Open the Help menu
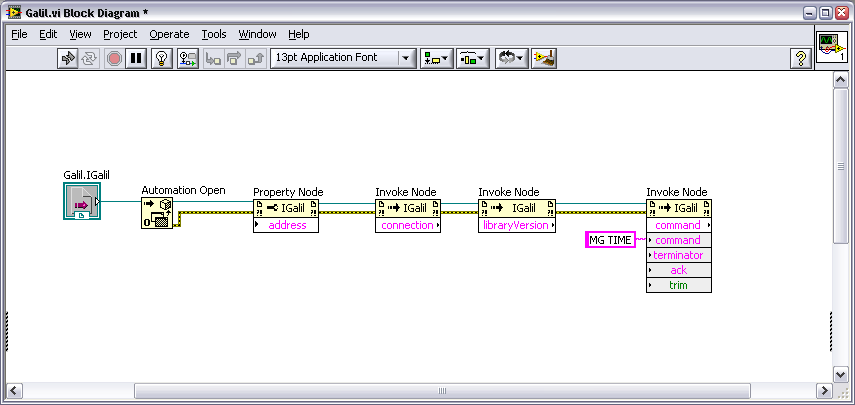The width and height of the screenshot is (855, 405). pos(299,34)
